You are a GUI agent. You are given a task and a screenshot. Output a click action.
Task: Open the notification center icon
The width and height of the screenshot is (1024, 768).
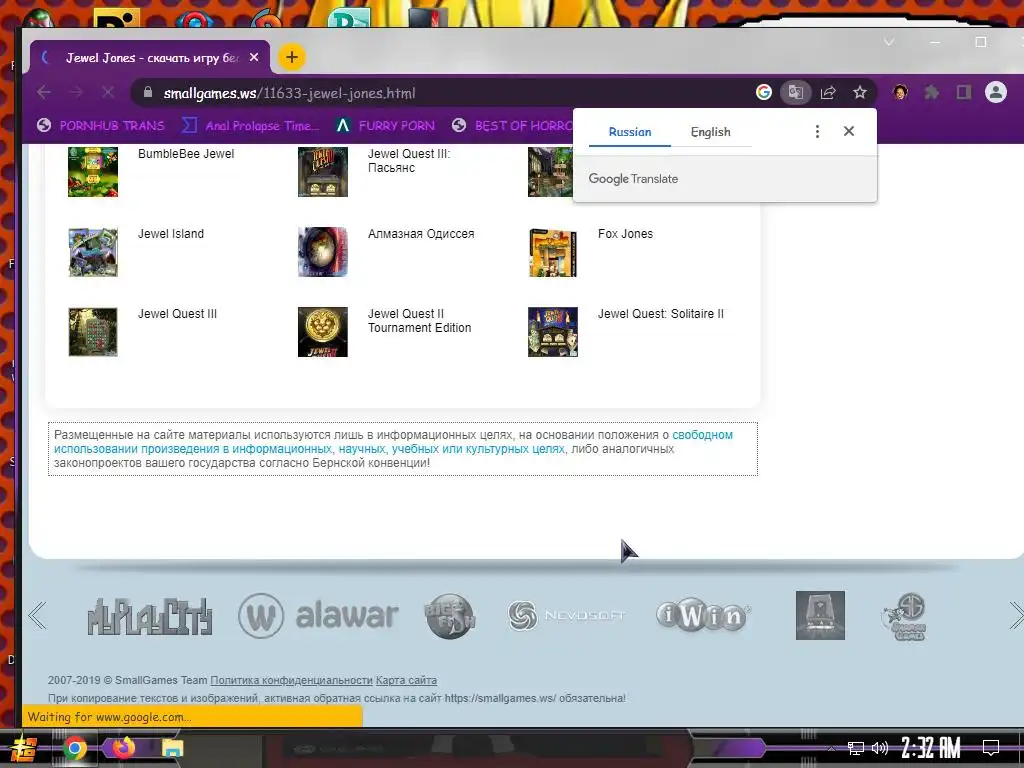991,748
